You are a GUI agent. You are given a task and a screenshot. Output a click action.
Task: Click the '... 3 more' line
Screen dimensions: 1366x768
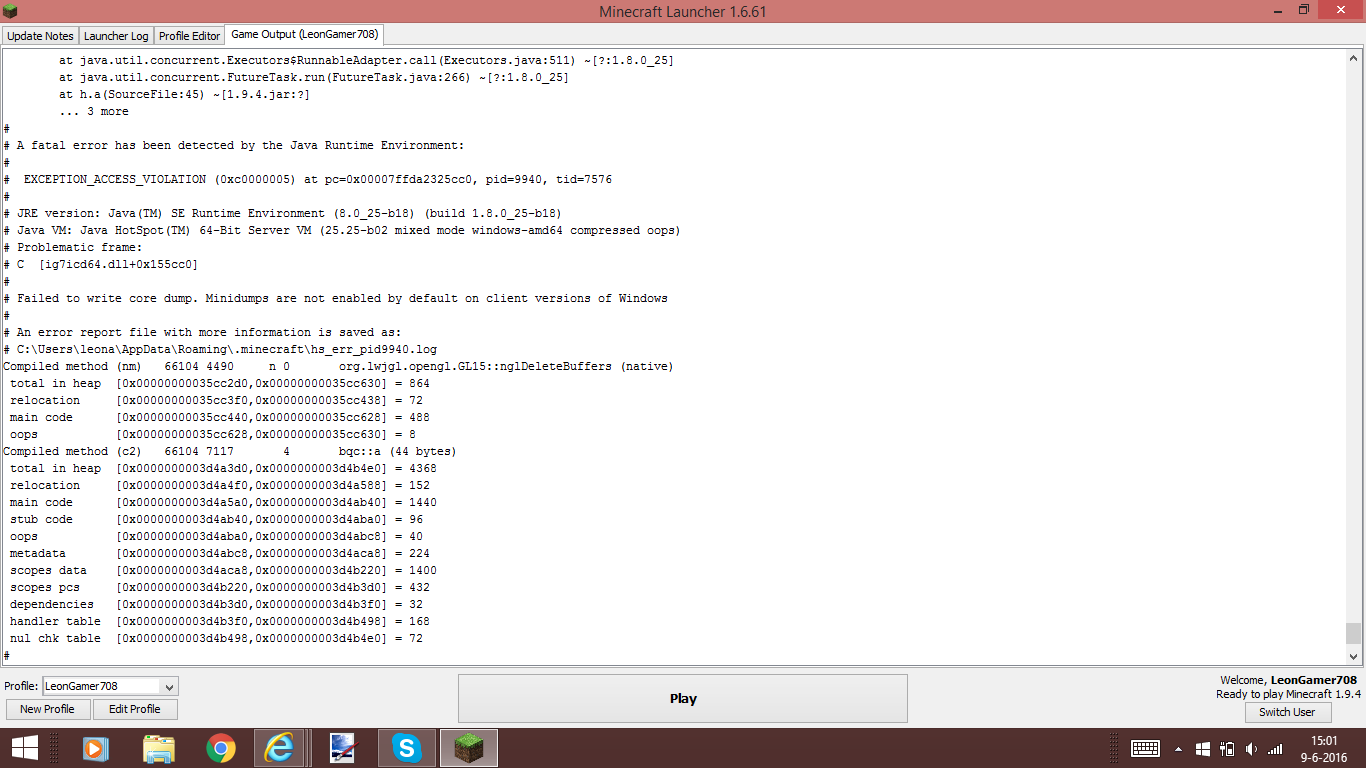click(x=94, y=112)
